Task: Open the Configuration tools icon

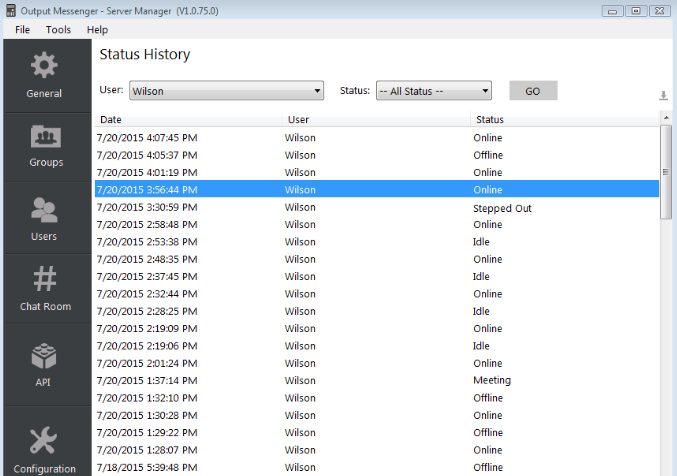Action: pyautogui.click(x=43, y=440)
